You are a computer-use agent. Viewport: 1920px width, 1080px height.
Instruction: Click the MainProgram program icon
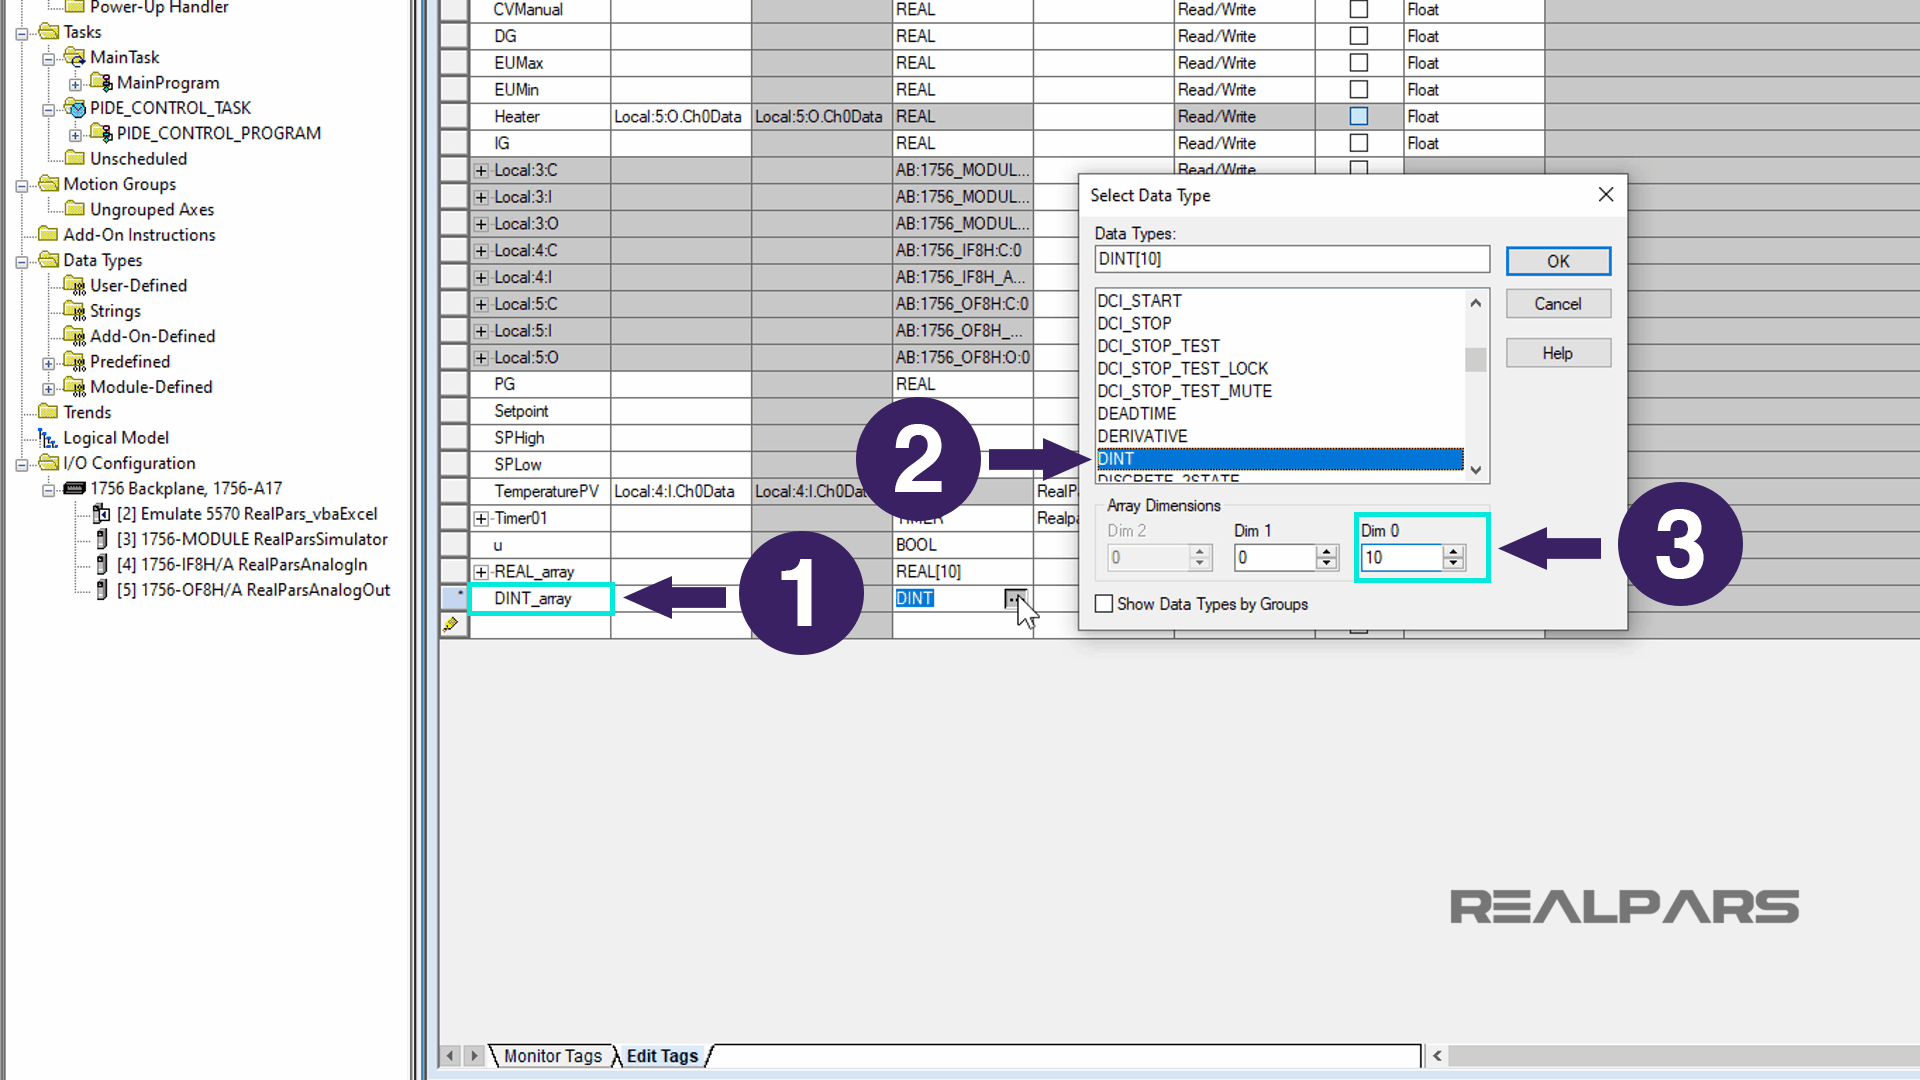coord(102,82)
